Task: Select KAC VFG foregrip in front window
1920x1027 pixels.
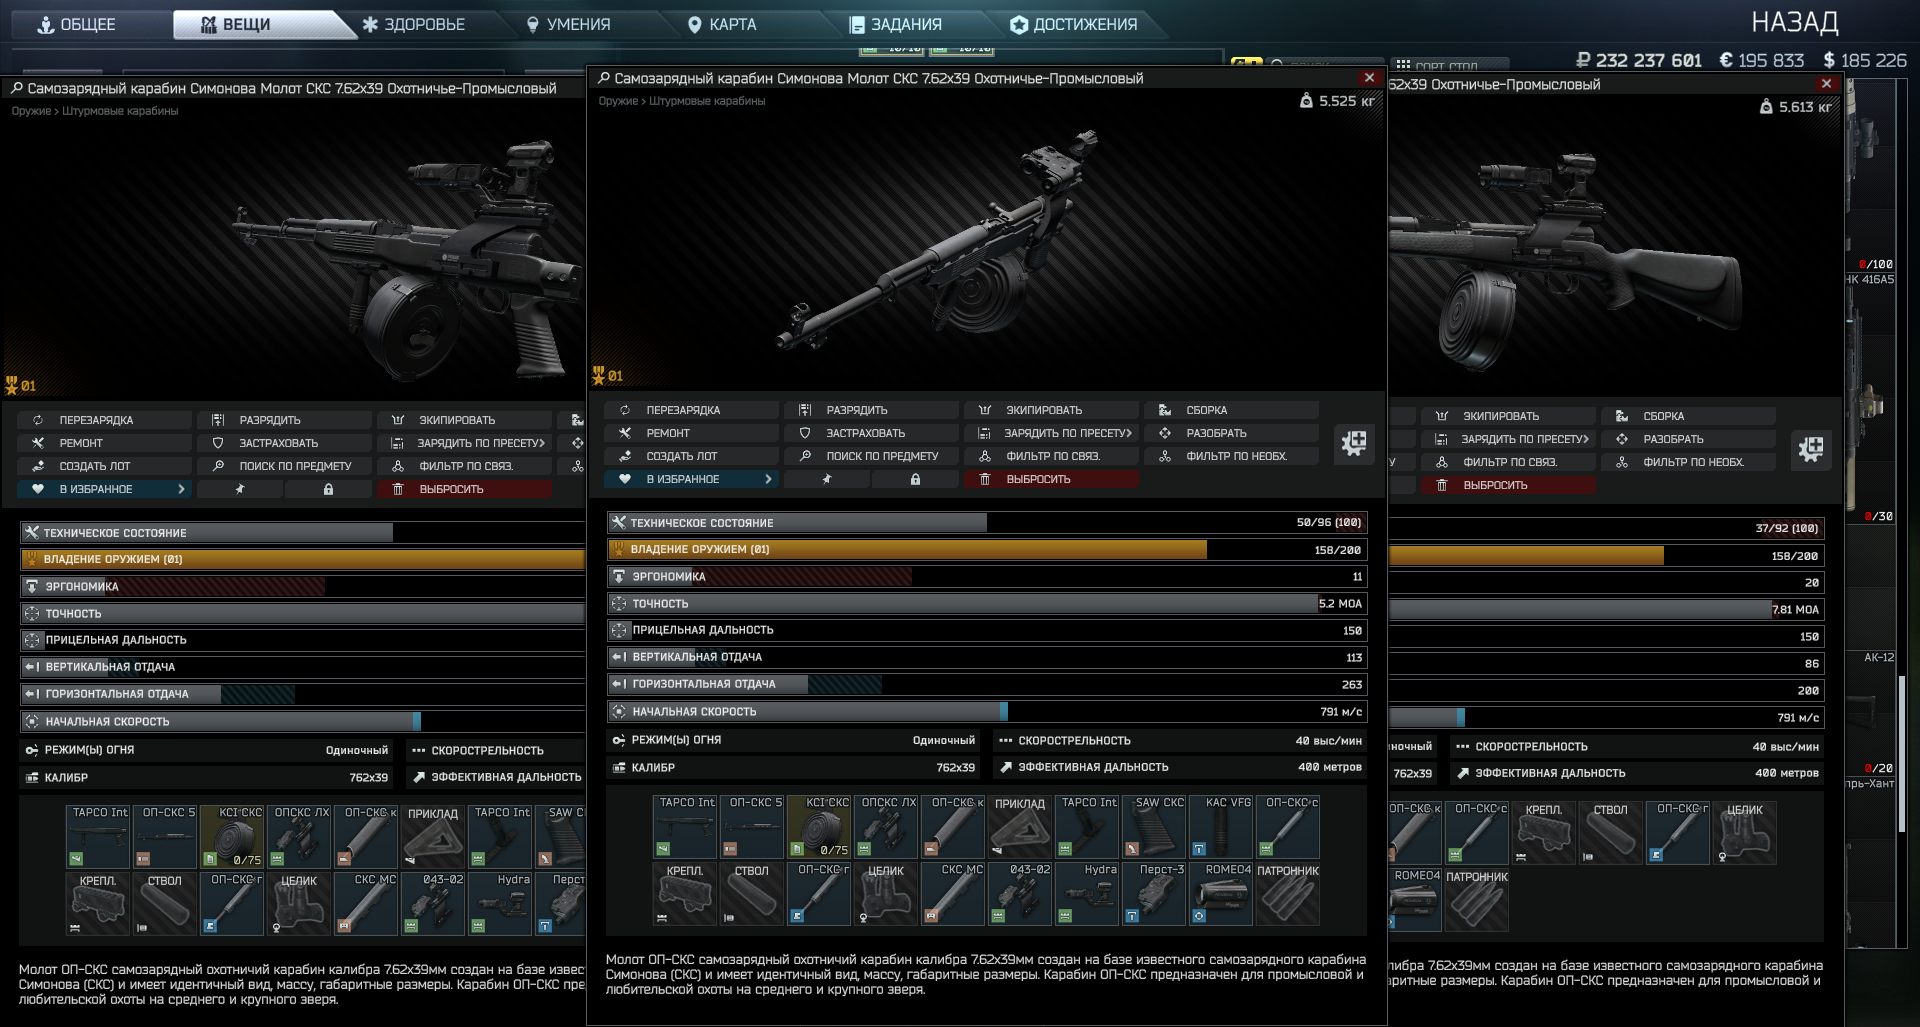Action: coord(1220,827)
